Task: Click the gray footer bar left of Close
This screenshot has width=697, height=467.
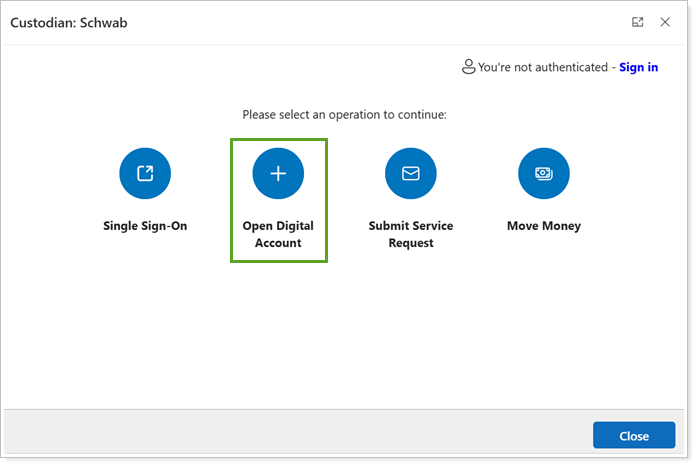Action: point(300,435)
